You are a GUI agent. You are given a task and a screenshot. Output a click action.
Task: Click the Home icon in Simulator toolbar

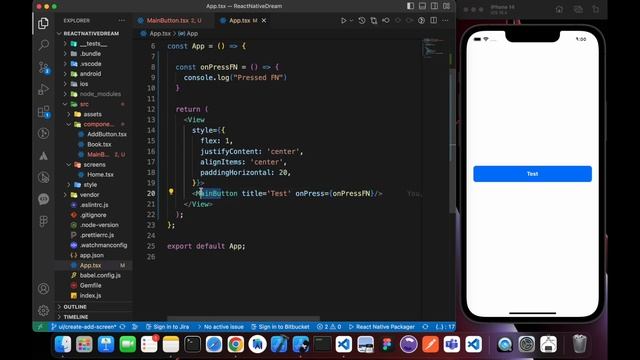559,9
